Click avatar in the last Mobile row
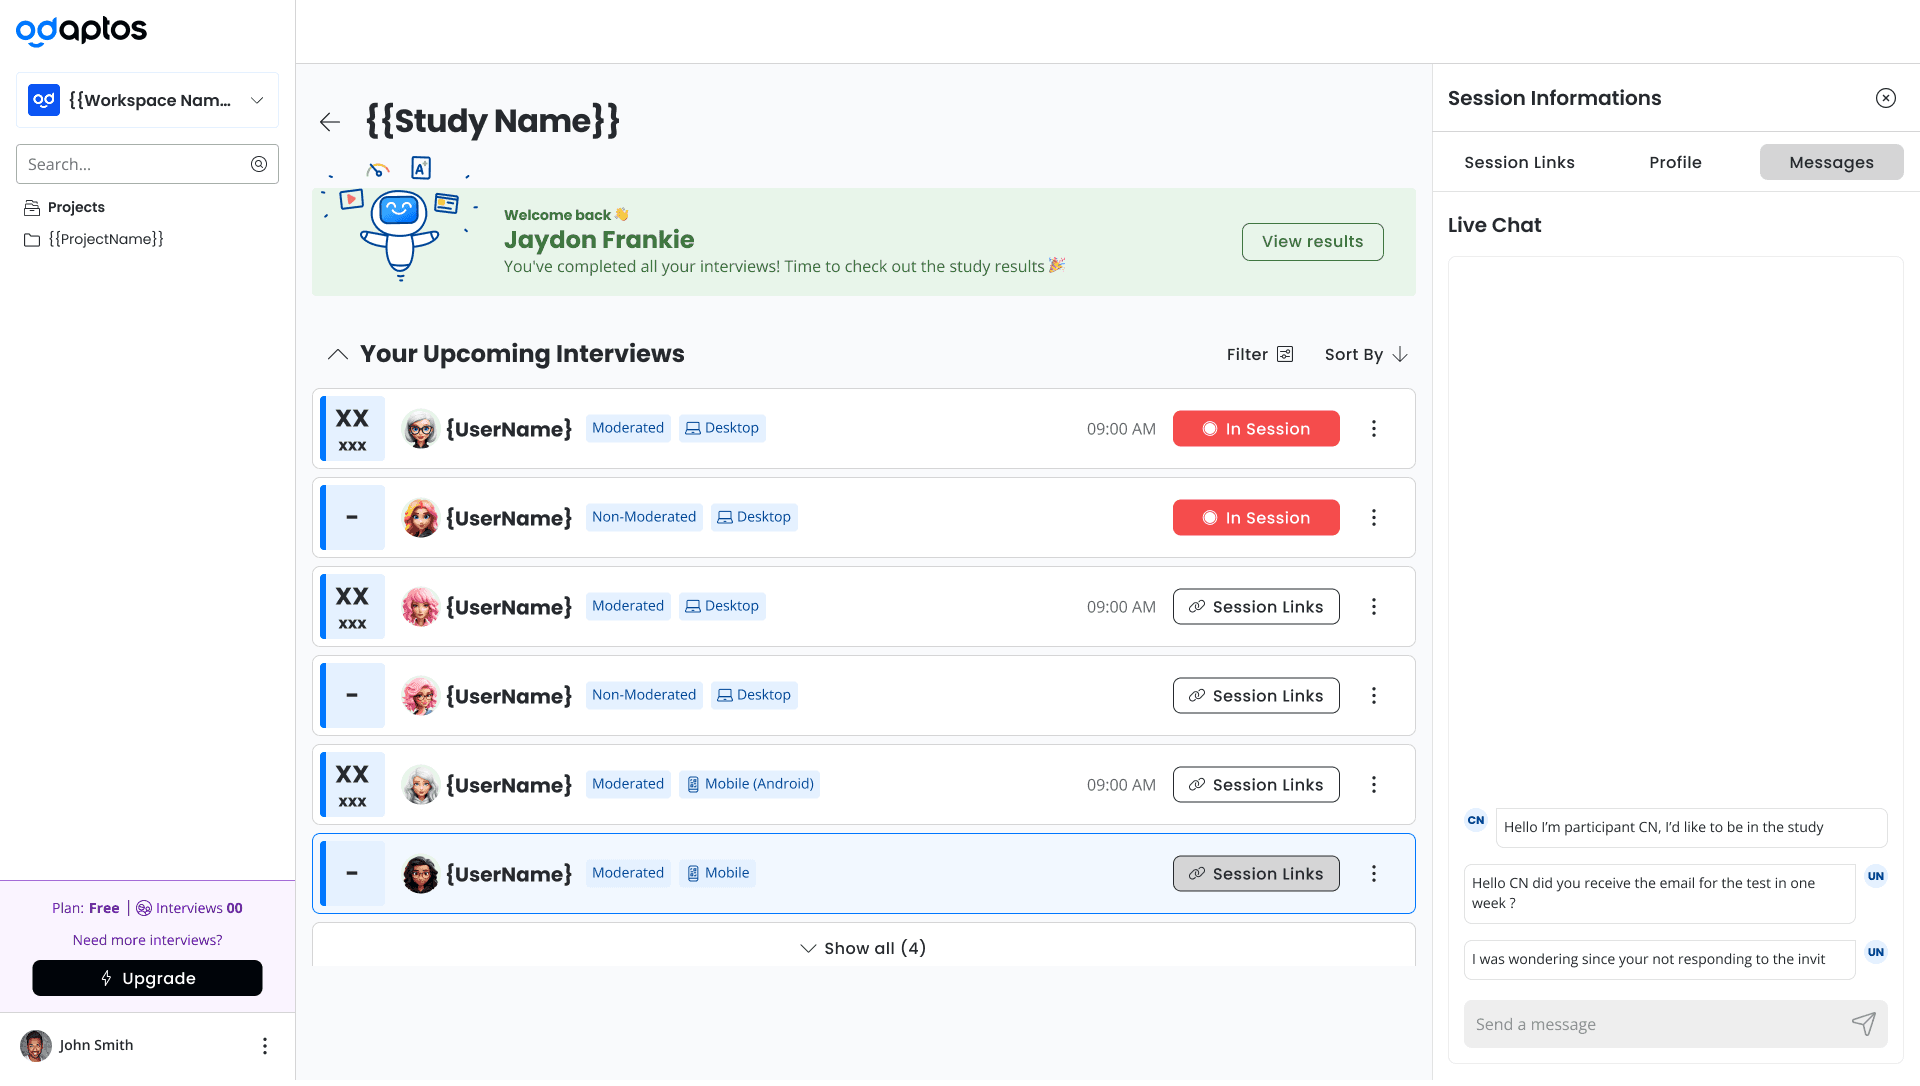Viewport: 1920px width, 1086px height. coord(421,874)
